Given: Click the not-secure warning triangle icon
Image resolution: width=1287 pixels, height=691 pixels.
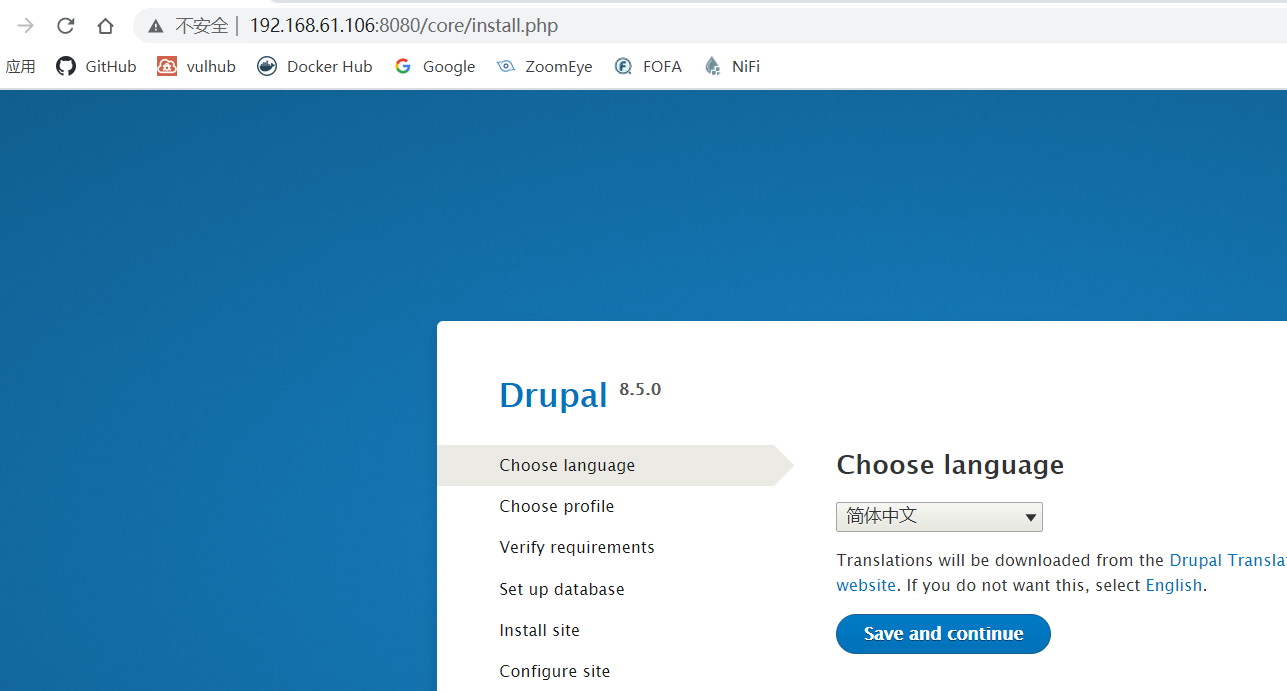Looking at the screenshot, I should (x=155, y=26).
